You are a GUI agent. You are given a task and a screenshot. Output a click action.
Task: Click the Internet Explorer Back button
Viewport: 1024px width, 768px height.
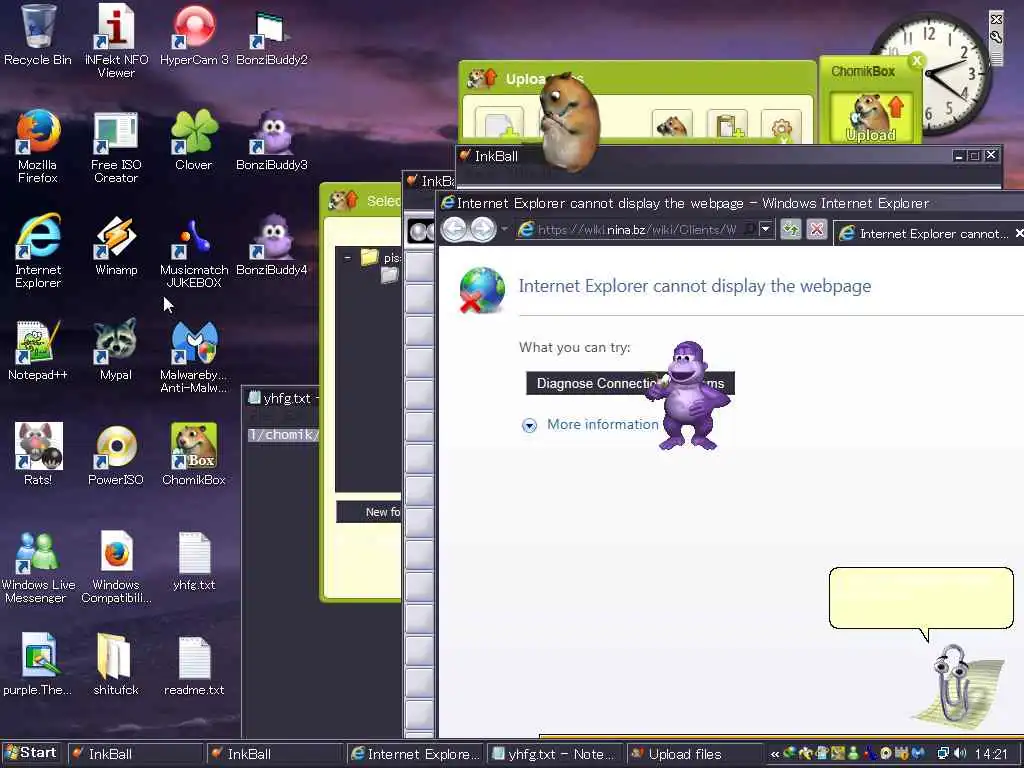pyautogui.click(x=455, y=230)
